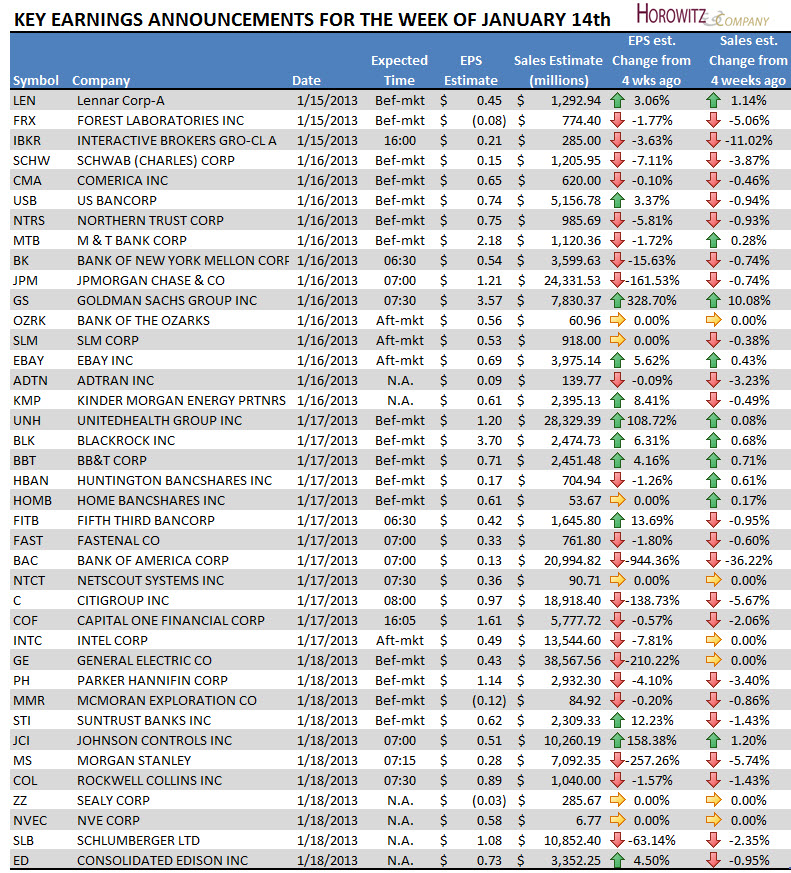Click the yellow sideways arrow in Sealy's EPS change column
791x873 pixels.
coord(617,800)
